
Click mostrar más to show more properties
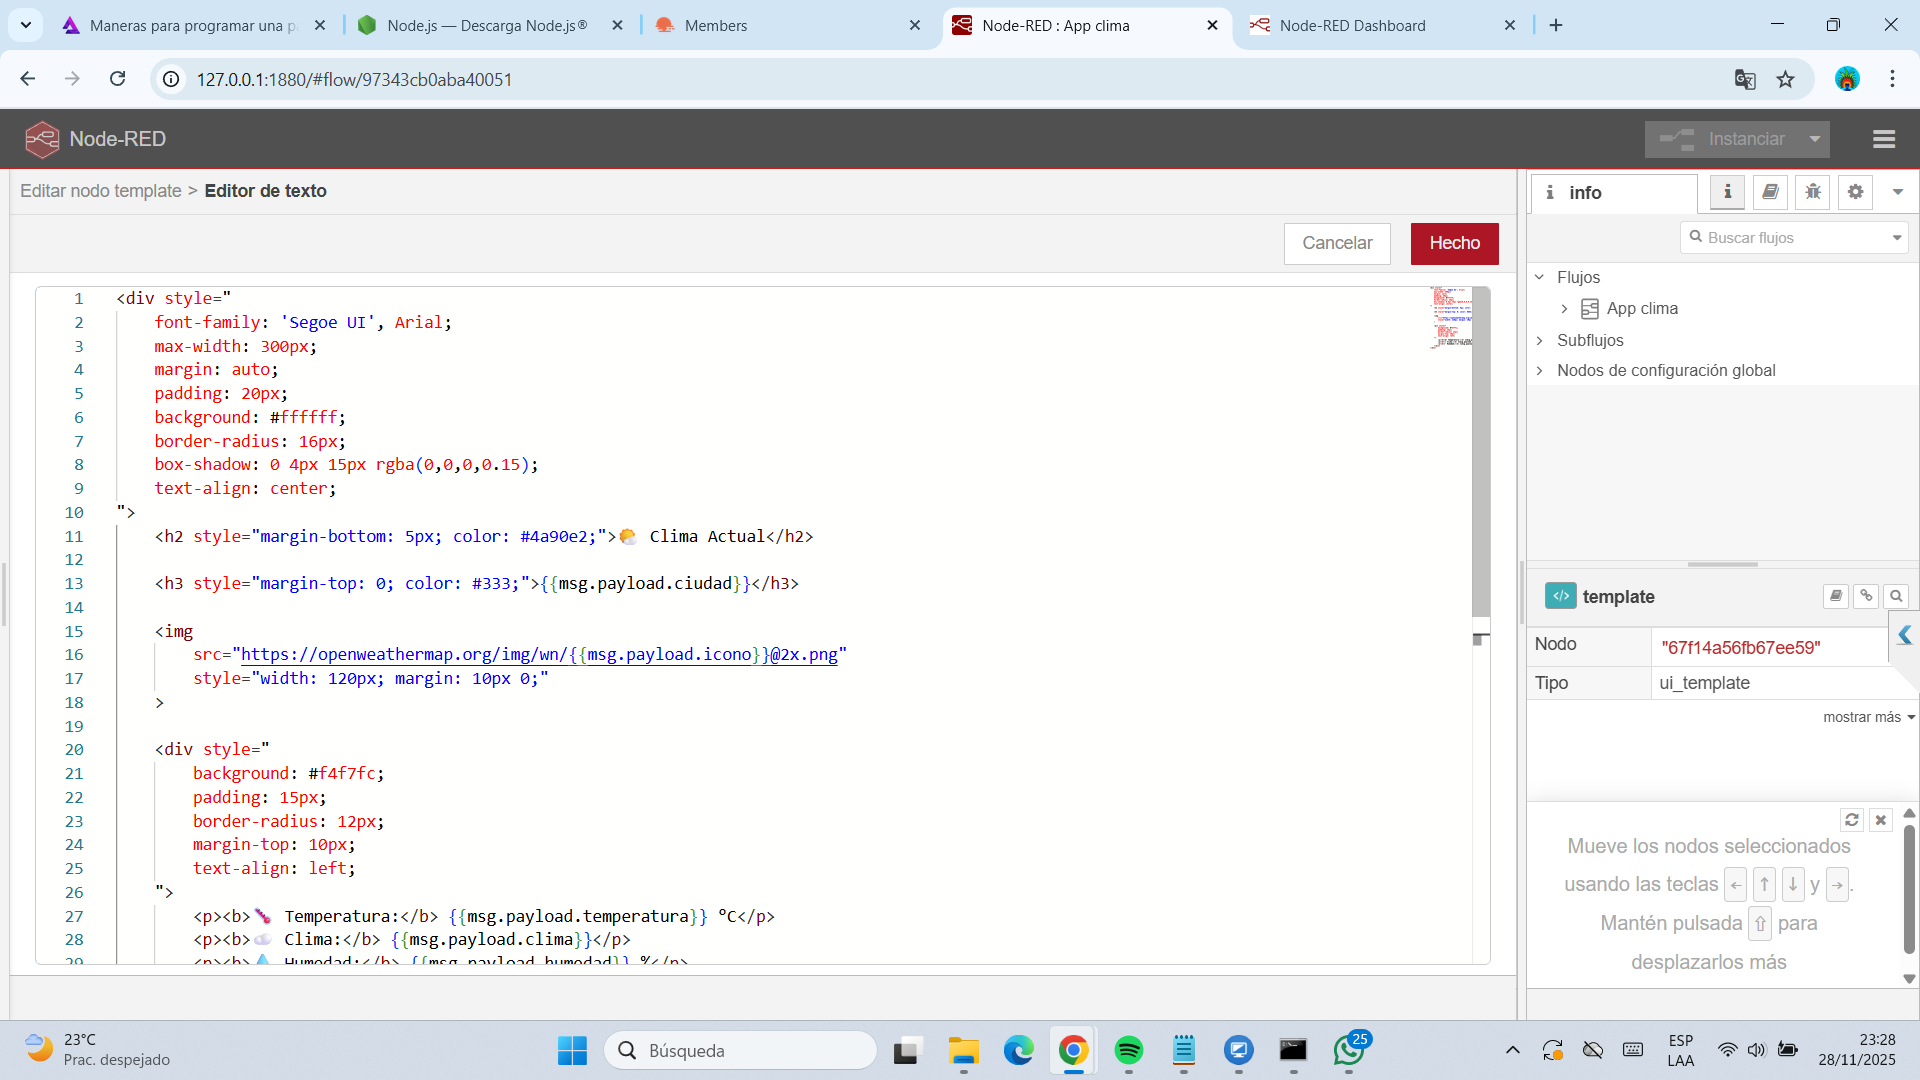pos(1868,717)
